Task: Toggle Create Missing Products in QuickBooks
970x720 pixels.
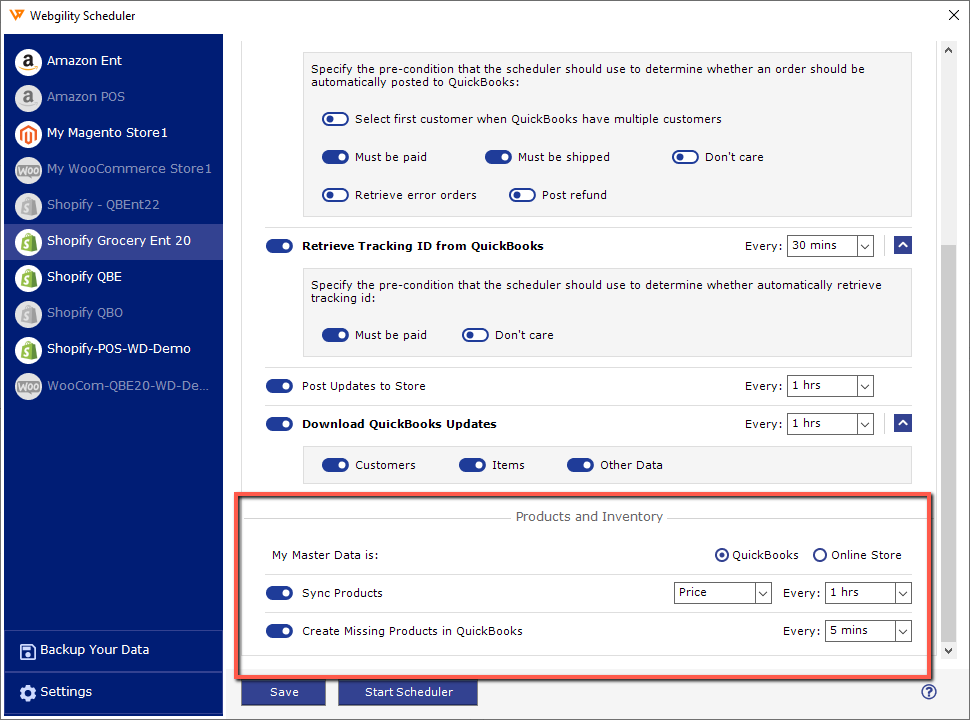Action: [x=279, y=631]
